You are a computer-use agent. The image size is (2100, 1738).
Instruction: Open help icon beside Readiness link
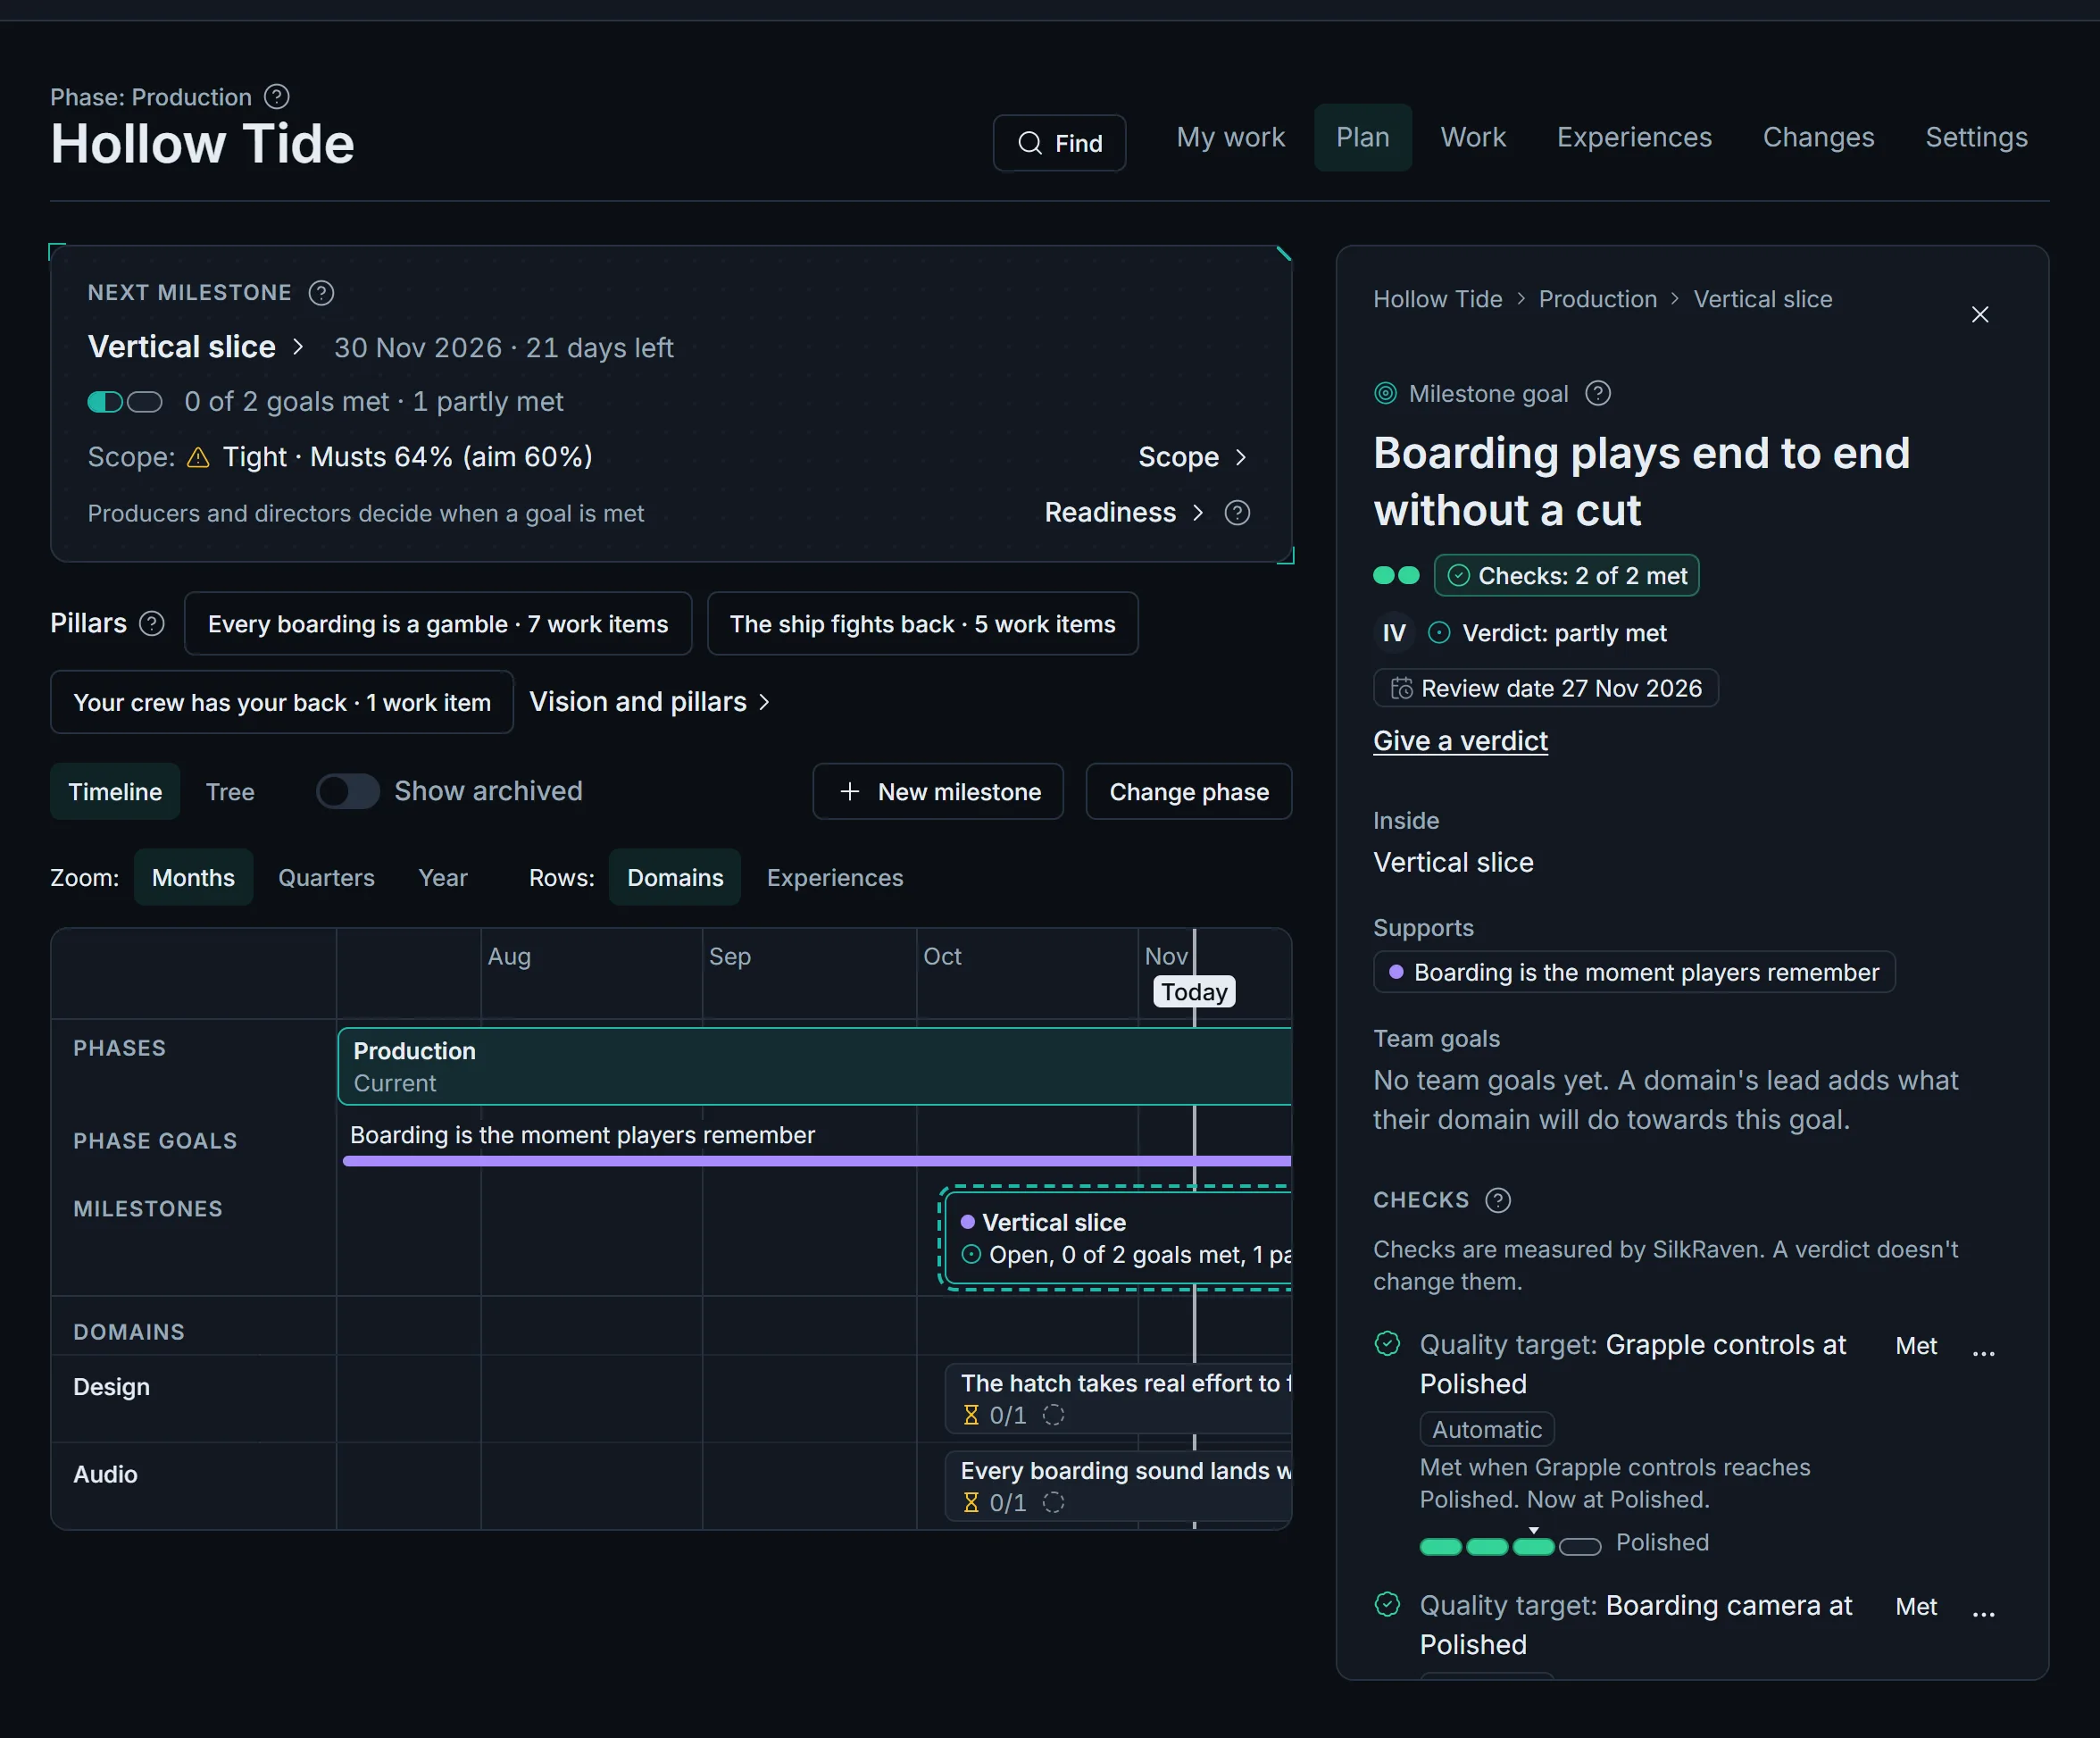coord(1237,513)
